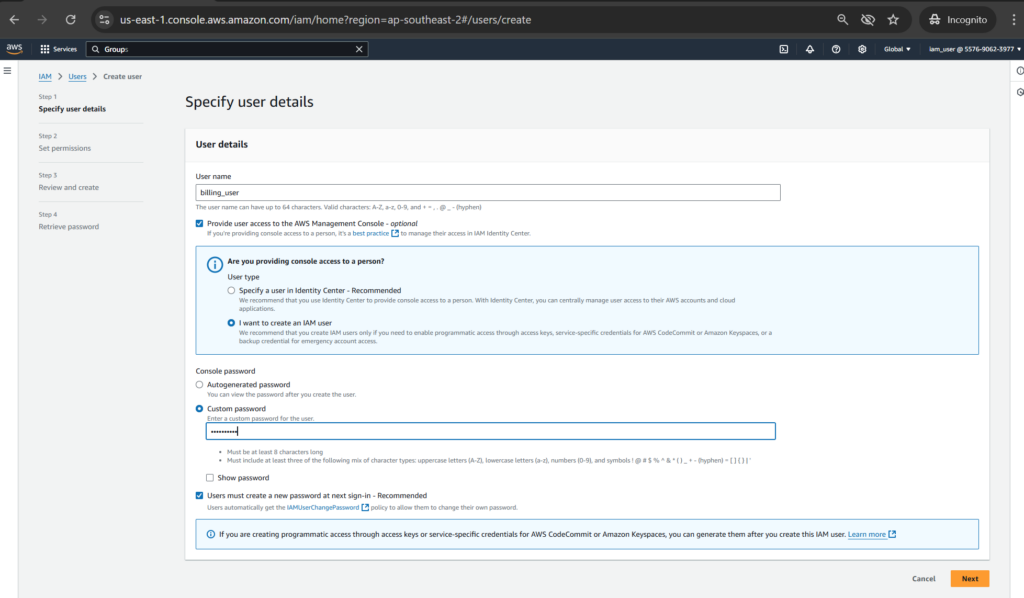Open the notifications bell

coord(809,49)
